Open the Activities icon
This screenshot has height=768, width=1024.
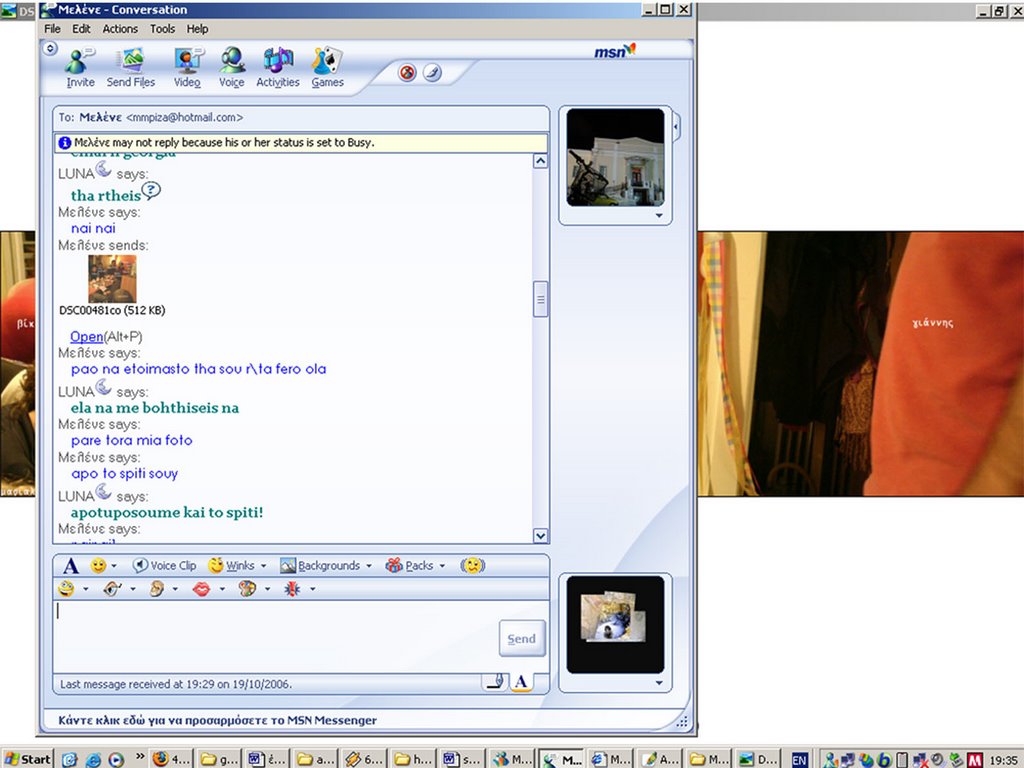(278, 68)
